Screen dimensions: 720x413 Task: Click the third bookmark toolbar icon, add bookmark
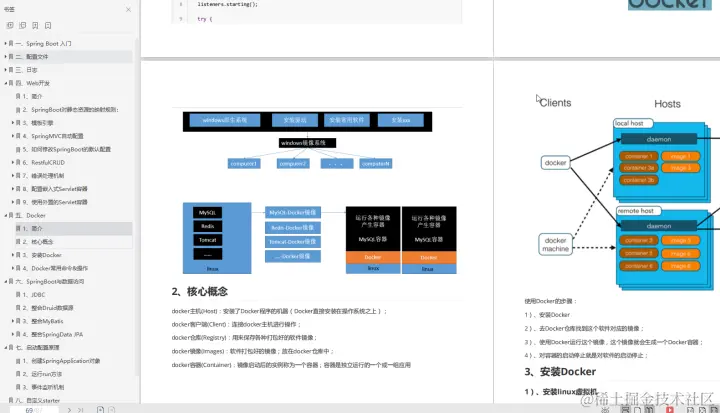click(x=35, y=25)
